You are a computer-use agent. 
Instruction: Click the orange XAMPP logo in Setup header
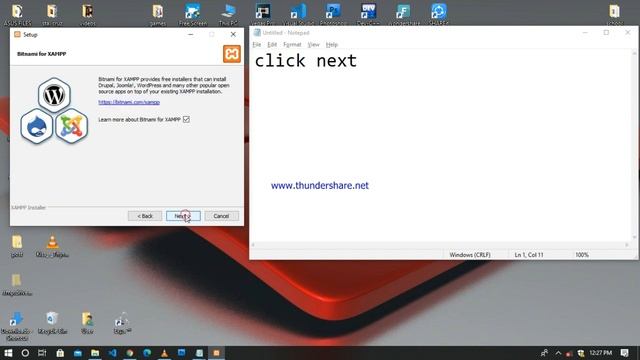point(232,54)
